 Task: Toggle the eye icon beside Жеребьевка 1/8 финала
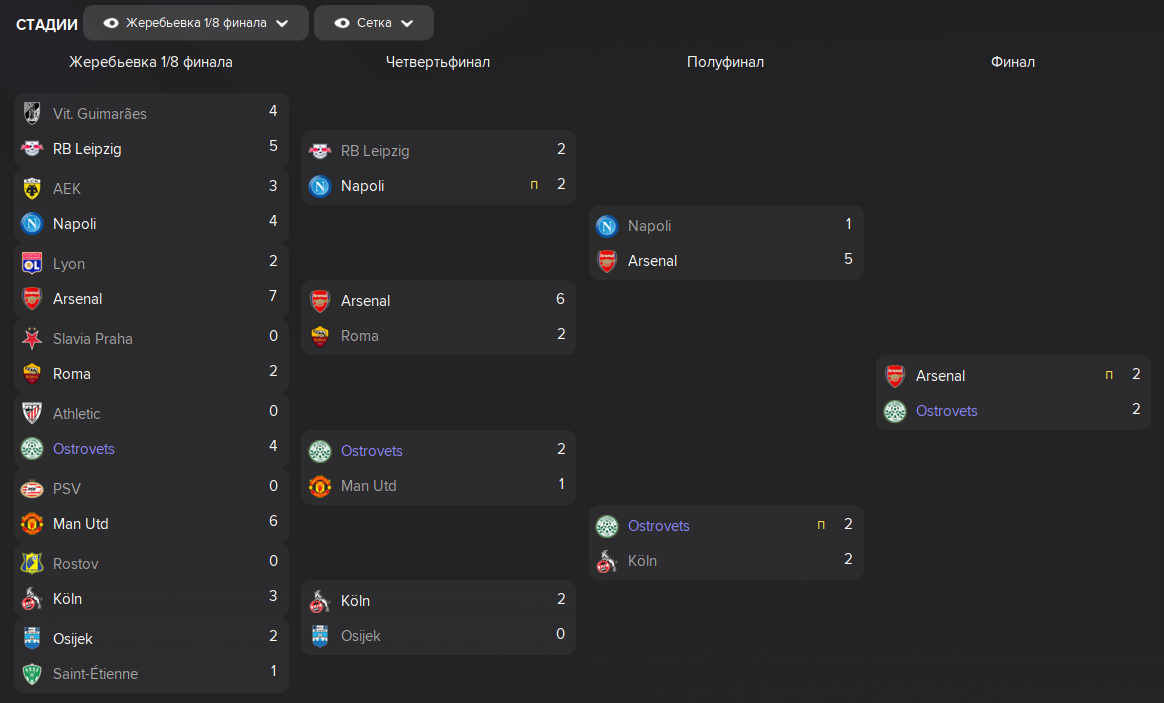pyautogui.click(x=111, y=23)
